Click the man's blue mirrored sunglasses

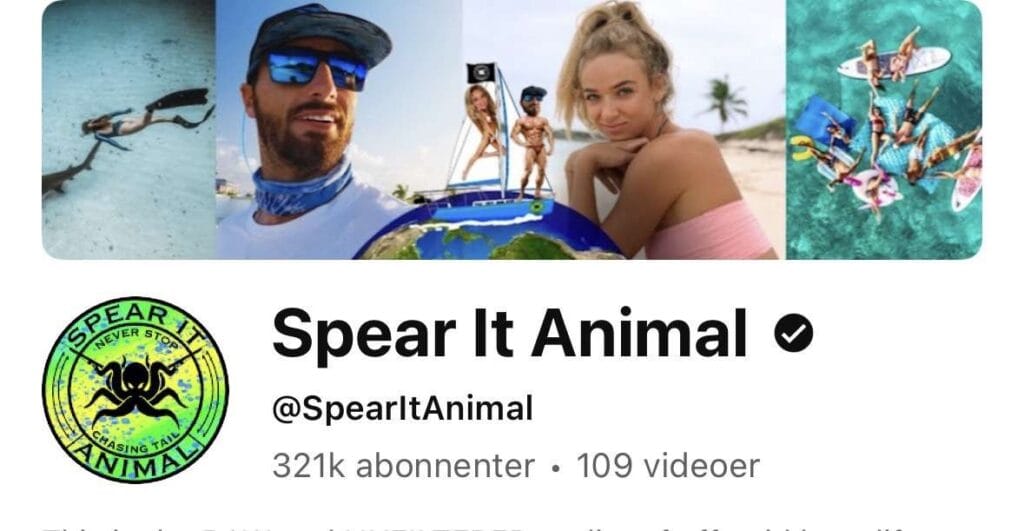click(x=317, y=69)
